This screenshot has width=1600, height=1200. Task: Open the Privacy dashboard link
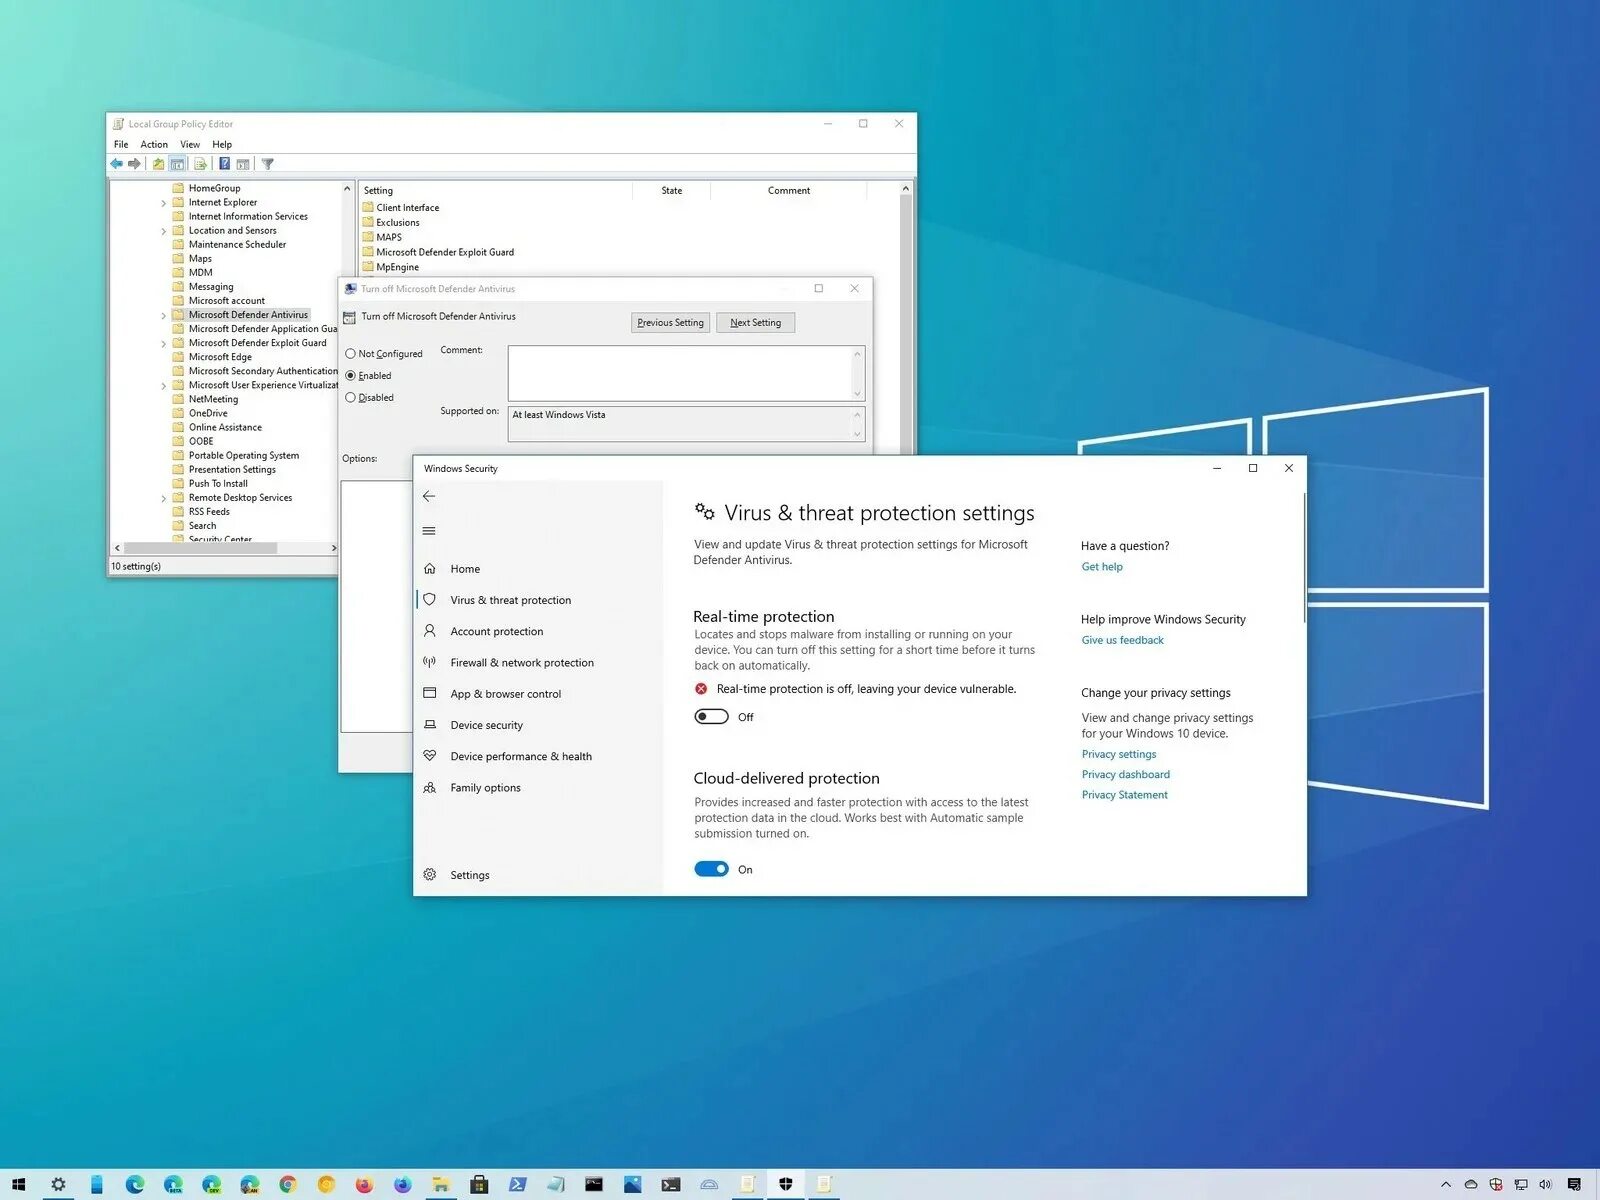coord(1126,774)
